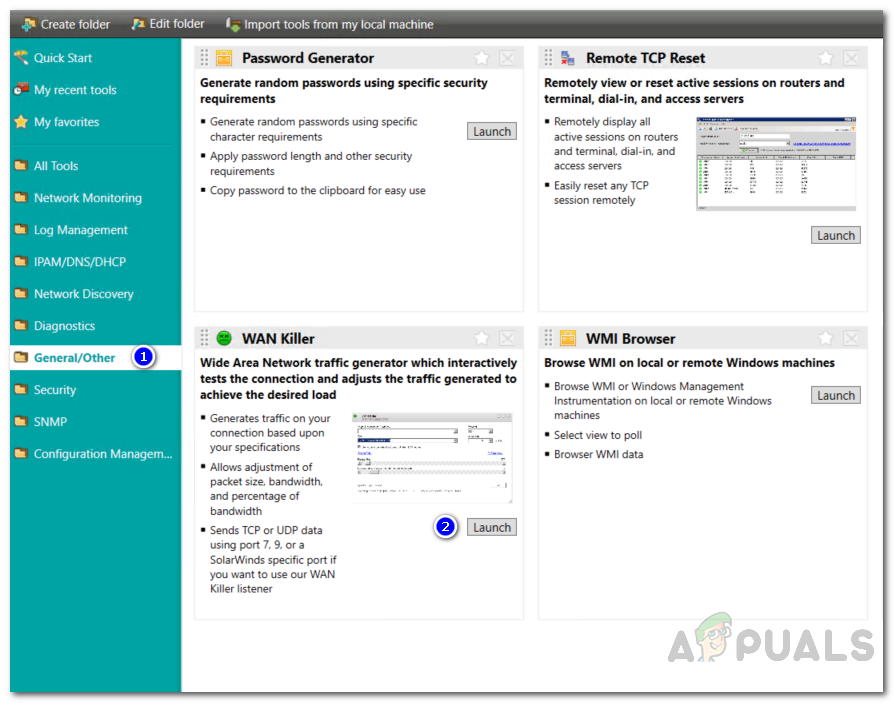
Task: Click the My recent tools icon
Action: (21, 90)
